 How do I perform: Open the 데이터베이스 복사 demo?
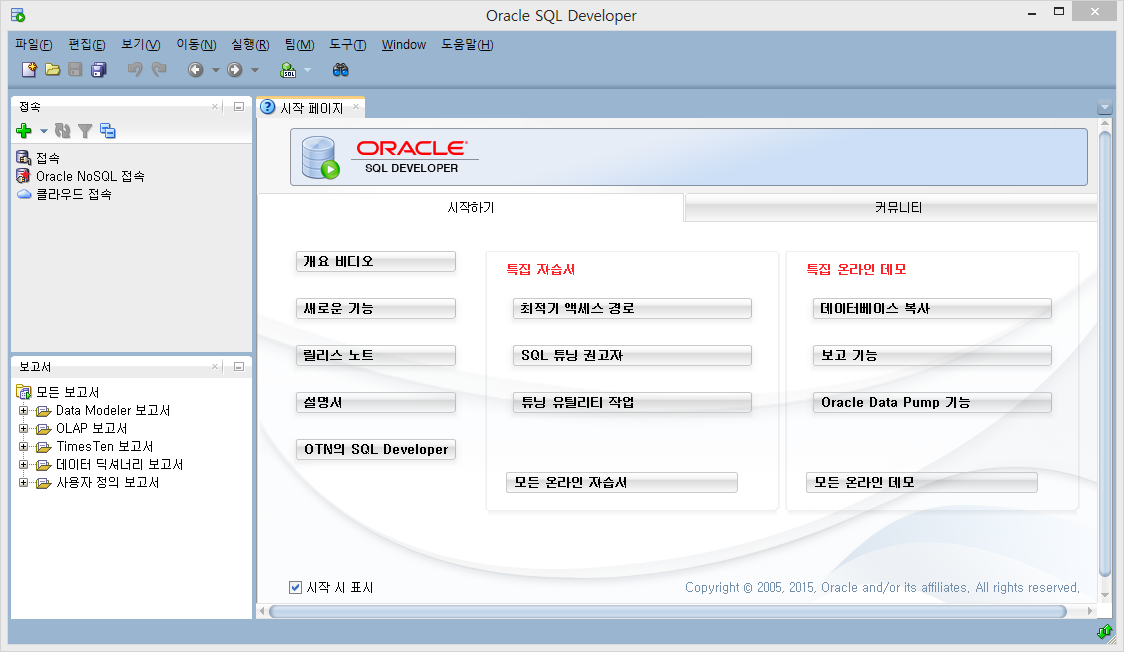tap(932, 309)
